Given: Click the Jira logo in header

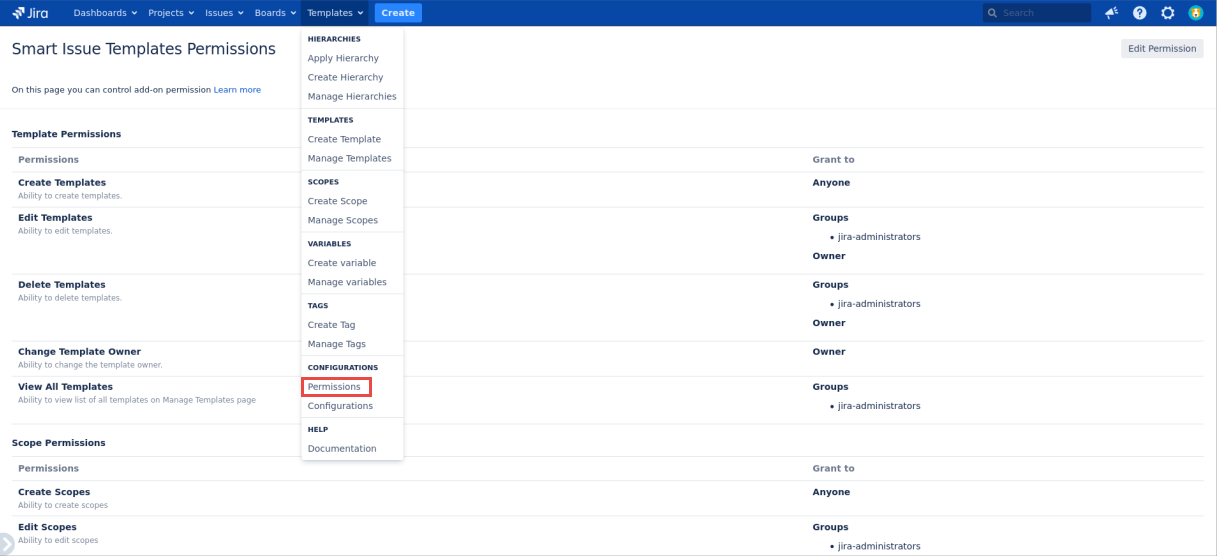Looking at the screenshot, I should pos(30,13).
